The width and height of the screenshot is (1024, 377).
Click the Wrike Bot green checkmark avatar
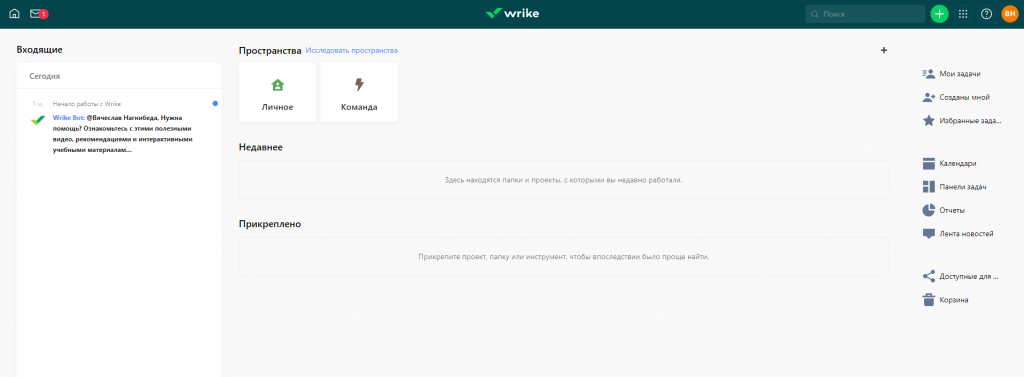(x=38, y=120)
